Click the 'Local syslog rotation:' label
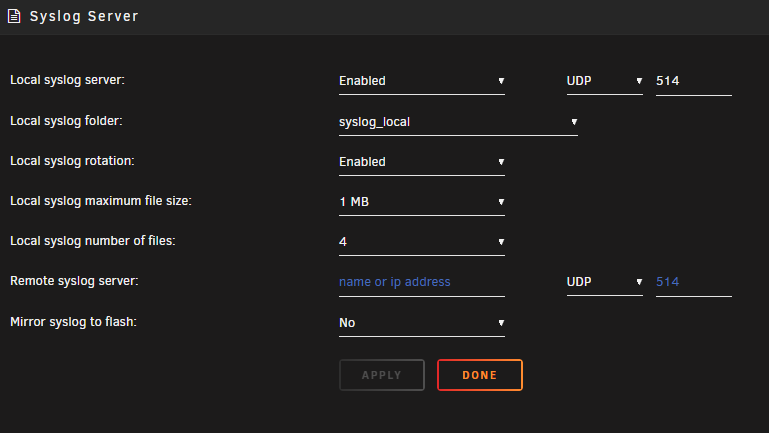The height and width of the screenshot is (433, 769). 72,161
